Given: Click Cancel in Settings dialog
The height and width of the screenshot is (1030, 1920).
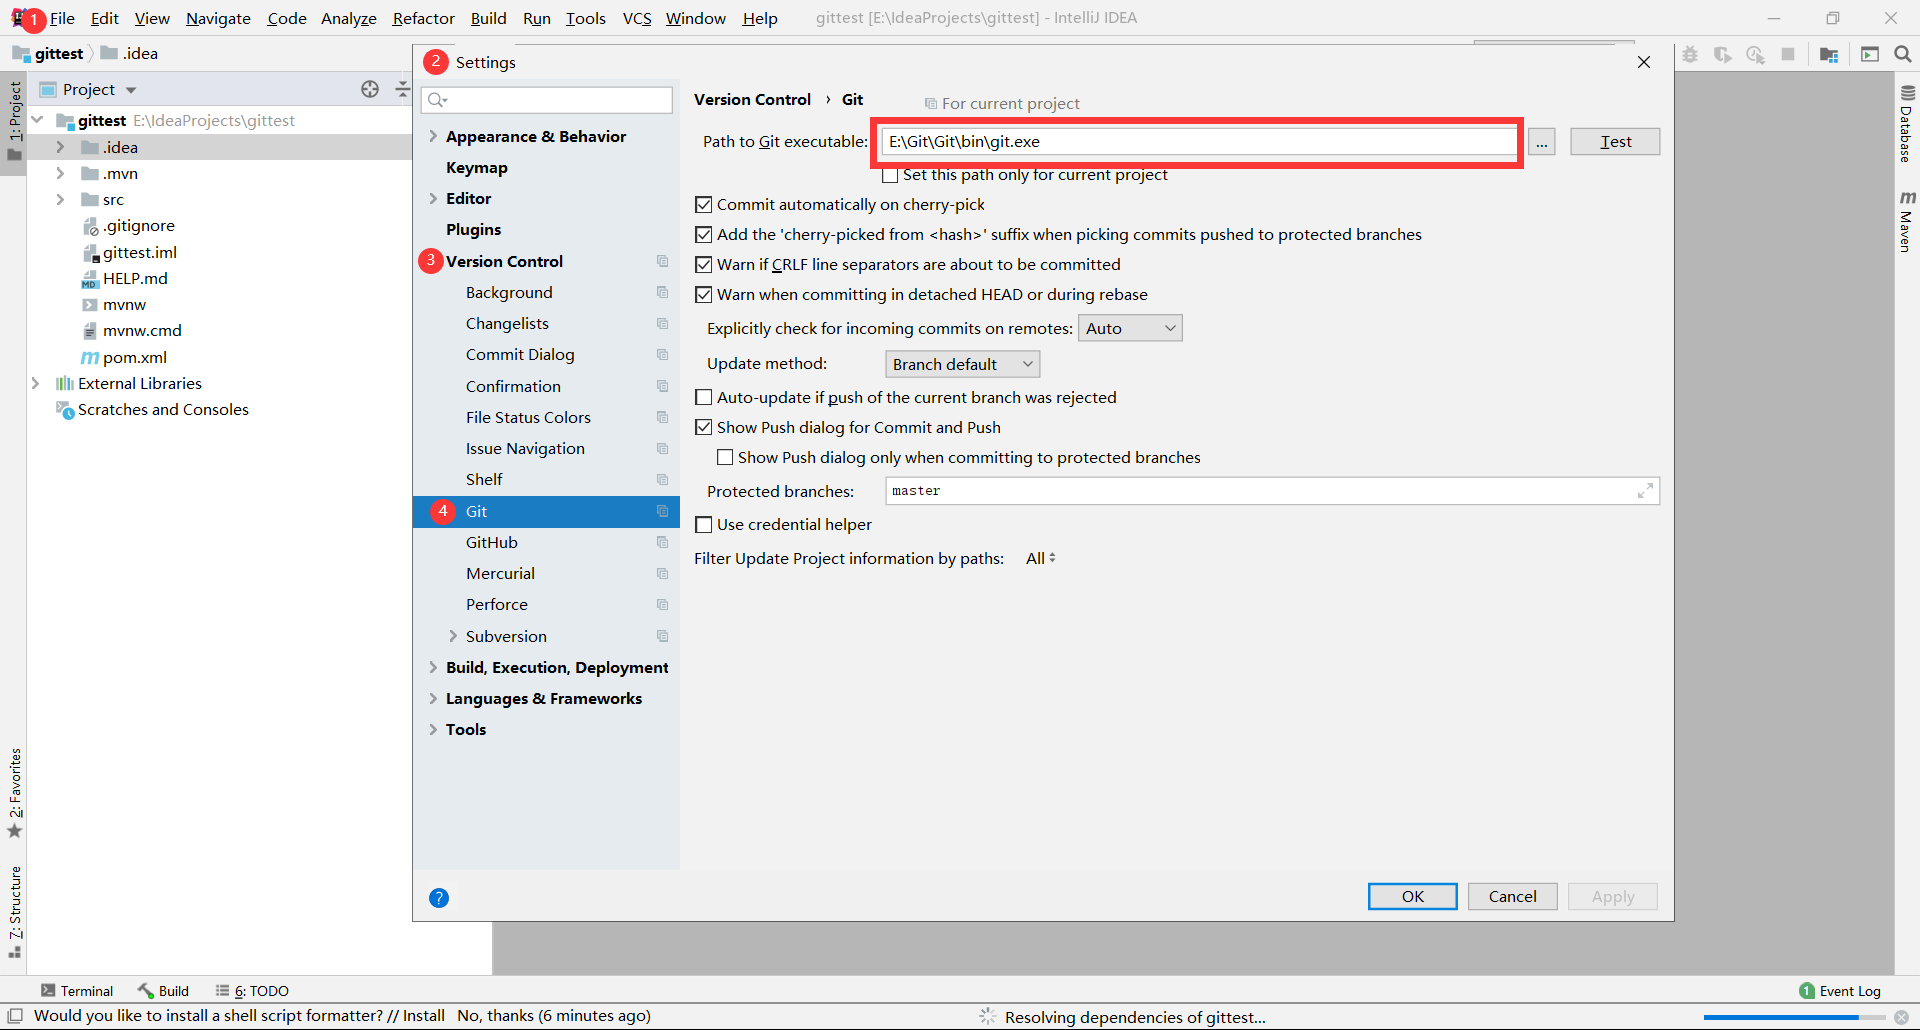Looking at the screenshot, I should coord(1512,896).
